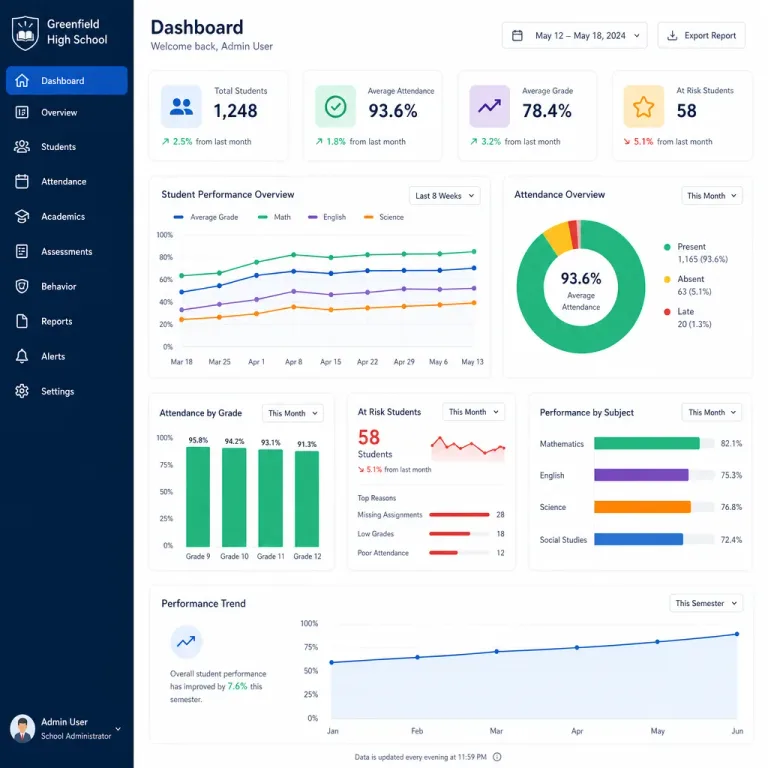Screen dimensions: 768x768
Task: Click the At Risk Students star icon tile
Action: point(644,106)
